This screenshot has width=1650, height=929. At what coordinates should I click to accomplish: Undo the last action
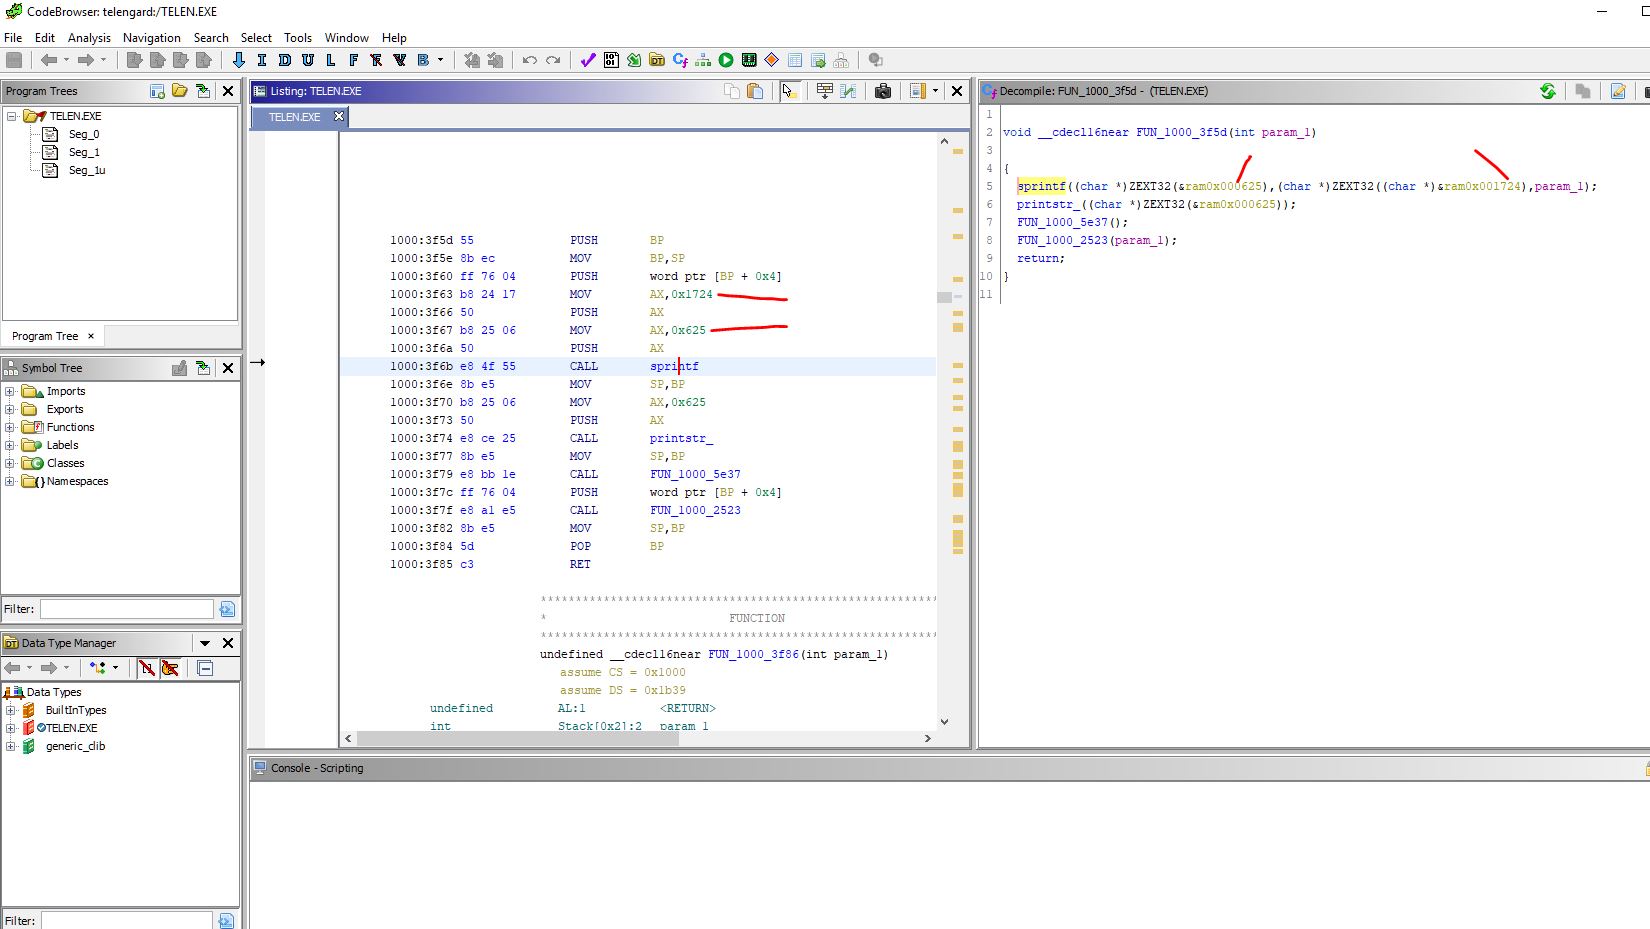pos(528,59)
